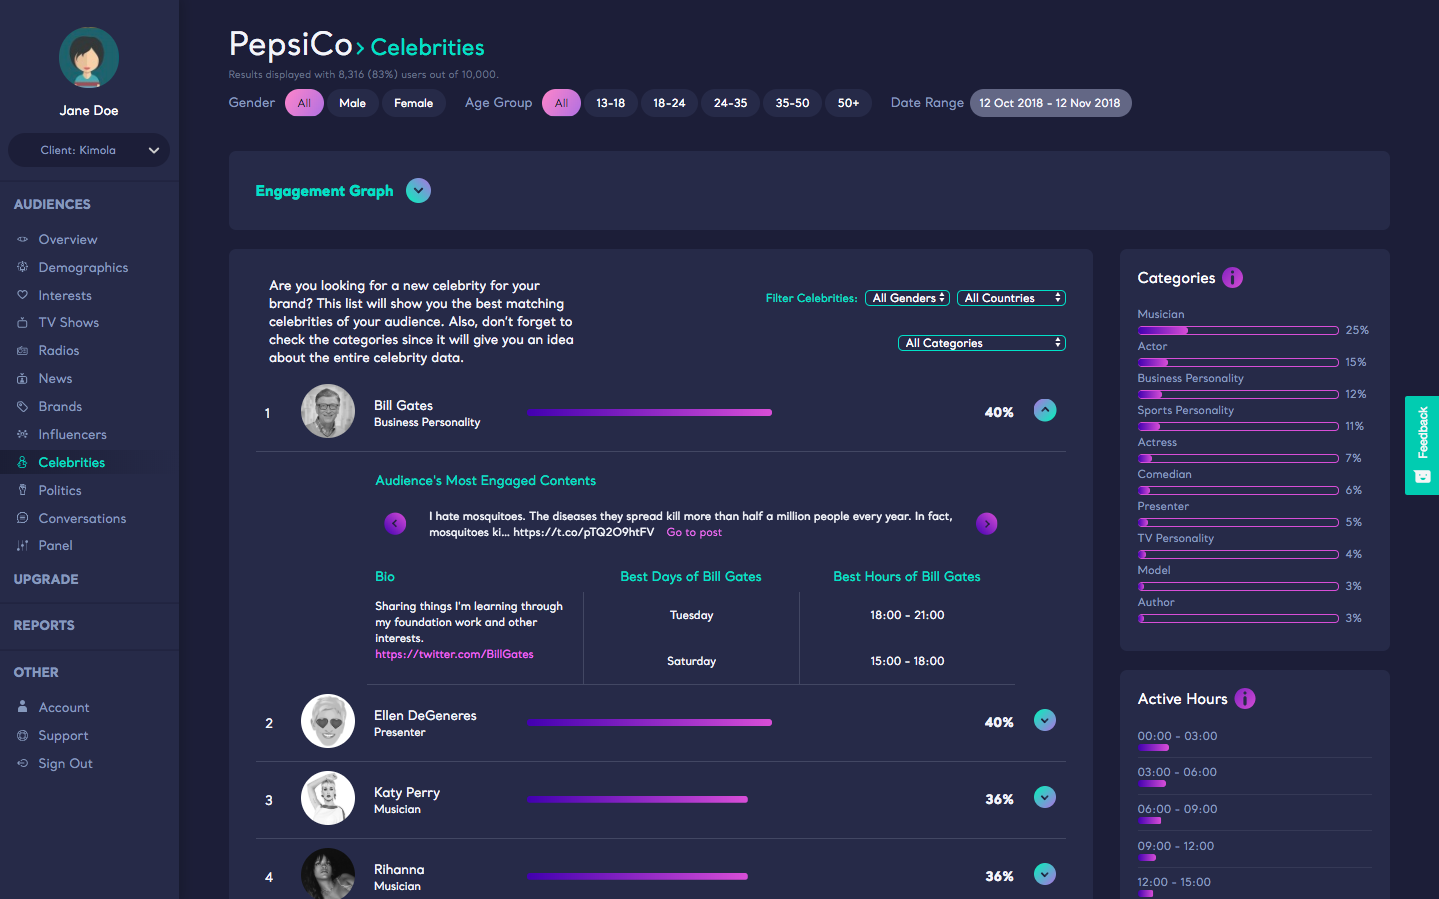Image resolution: width=1439 pixels, height=899 pixels.
Task: Open Influencers page in sidebar
Action: coord(72,434)
